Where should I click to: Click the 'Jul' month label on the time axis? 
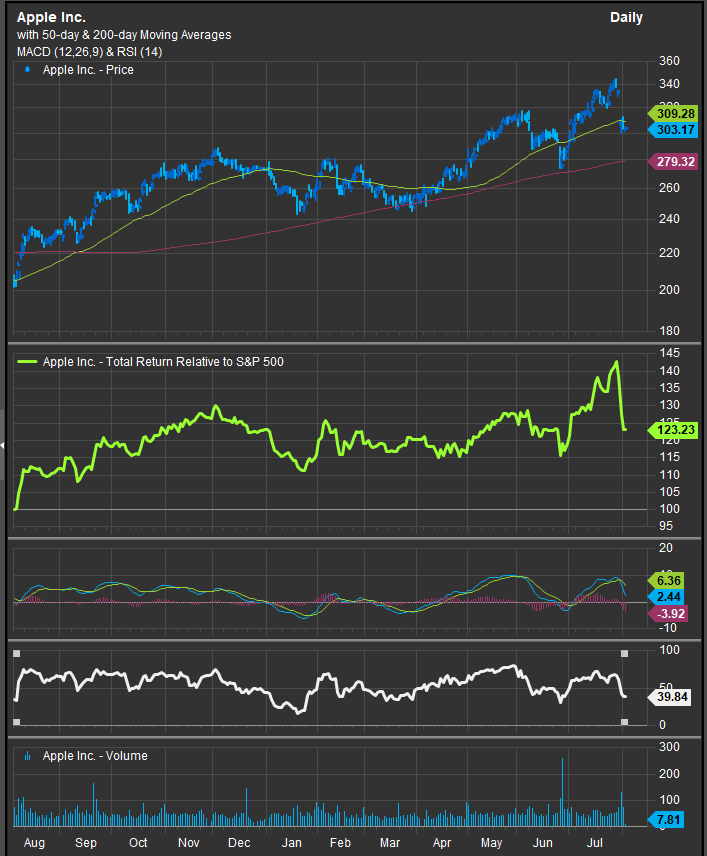point(594,843)
